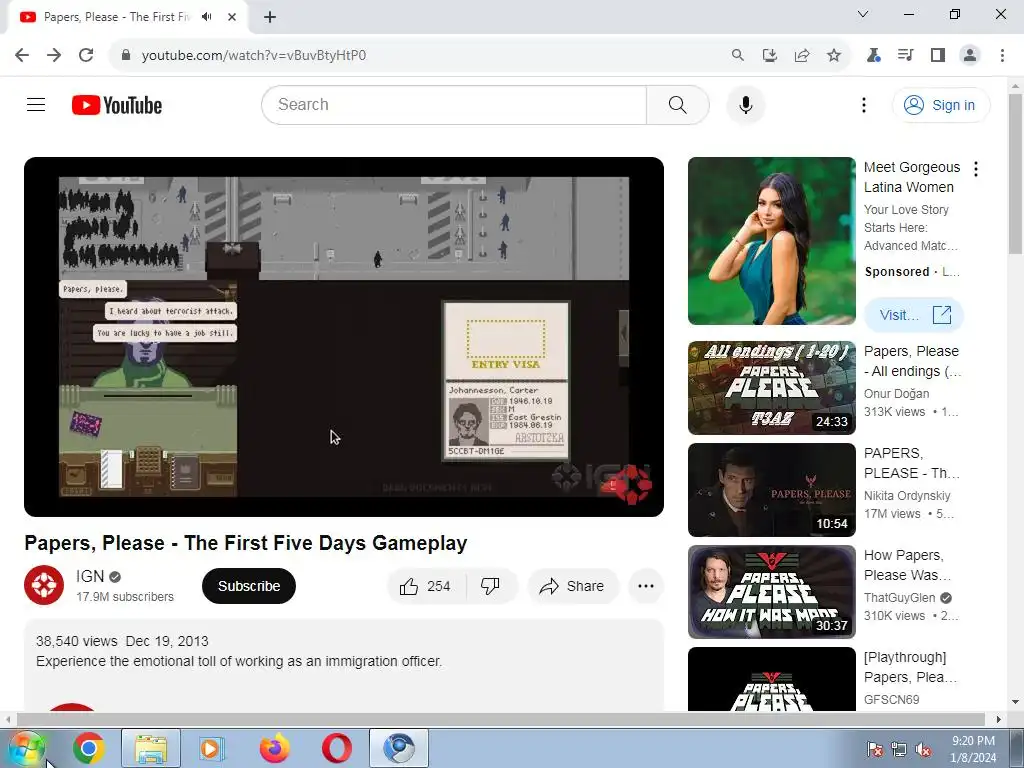
Task: Open the Chrome Labs flask icon
Action: click(x=873, y=55)
